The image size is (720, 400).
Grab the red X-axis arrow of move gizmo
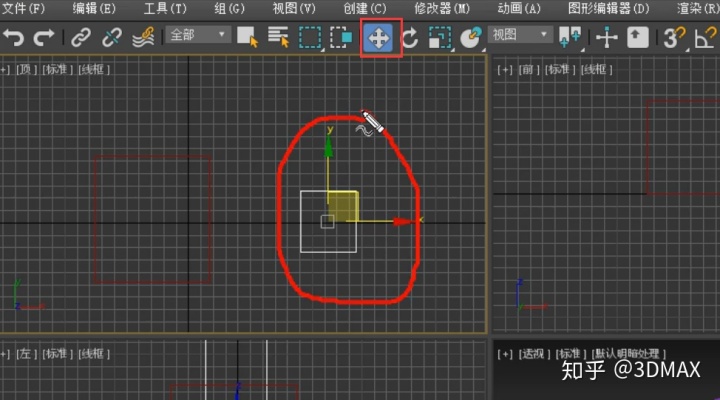point(403,222)
